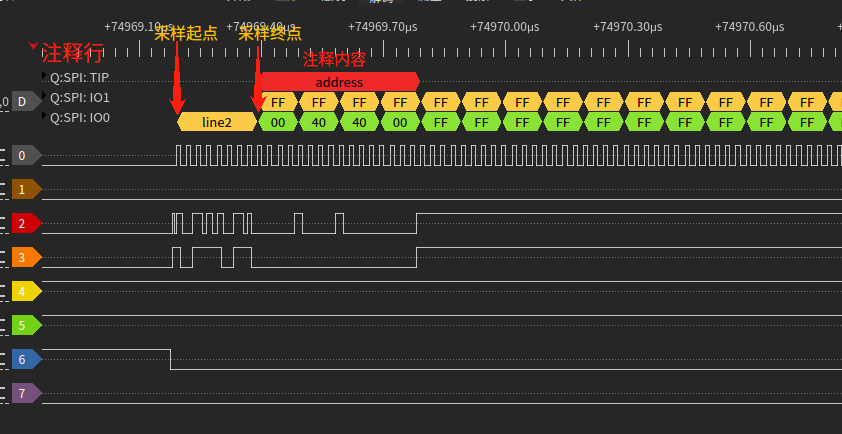Select the red channel 2 label tag
This screenshot has height=434, width=842.
pyautogui.click(x=26, y=223)
